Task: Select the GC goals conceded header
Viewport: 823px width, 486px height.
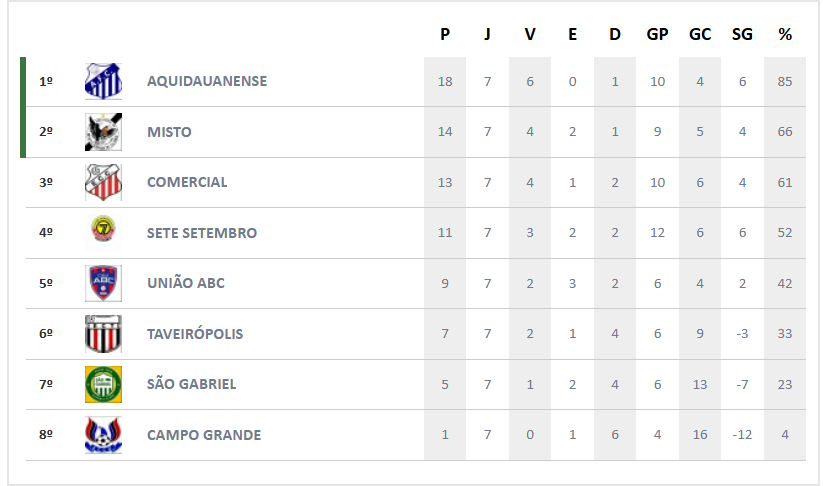Action: click(x=700, y=34)
